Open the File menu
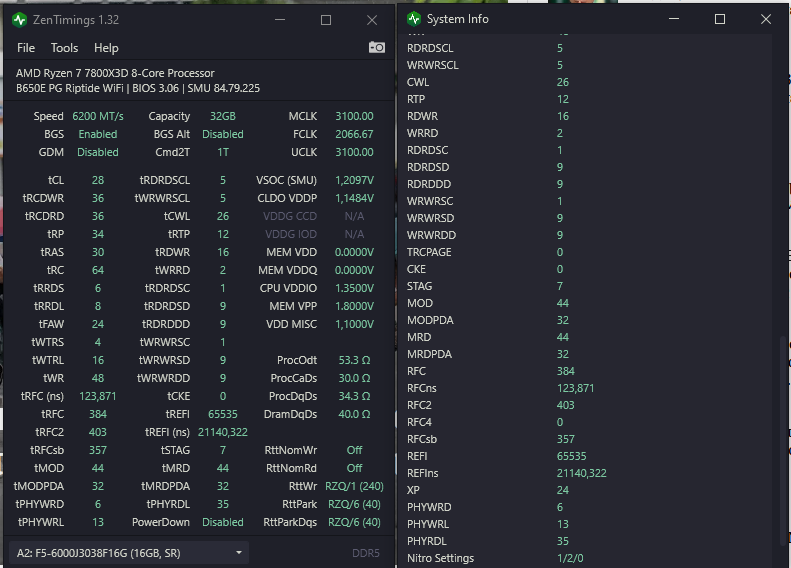The image size is (791, 568). pos(26,48)
